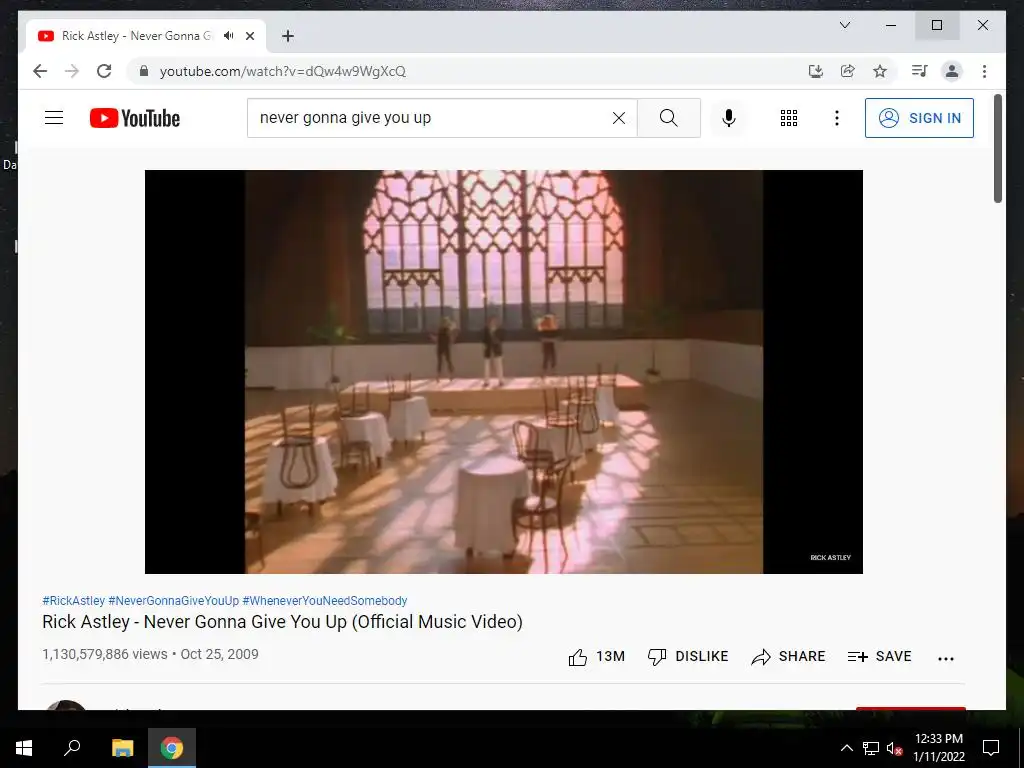This screenshot has height=768, width=1024.
Task: Open the YouTube guide hamburger menu
Action: (x=54, y=118)
